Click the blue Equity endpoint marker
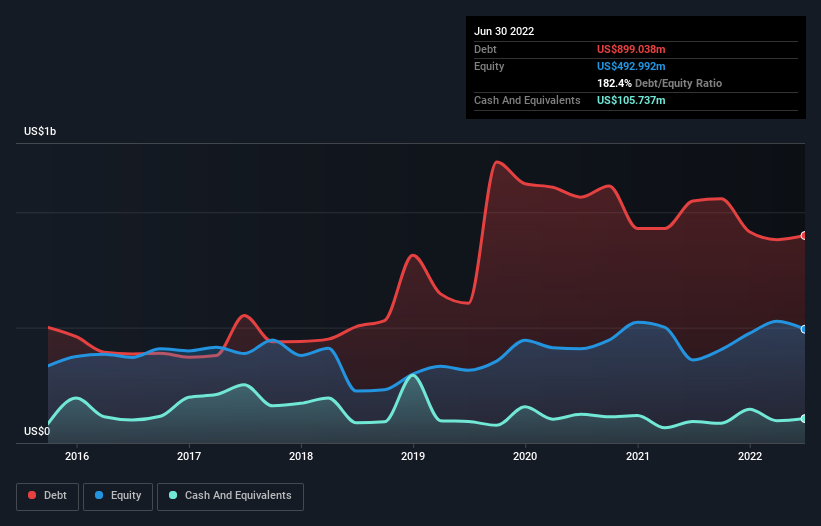 pyautogui.click(x=804, y=329)
